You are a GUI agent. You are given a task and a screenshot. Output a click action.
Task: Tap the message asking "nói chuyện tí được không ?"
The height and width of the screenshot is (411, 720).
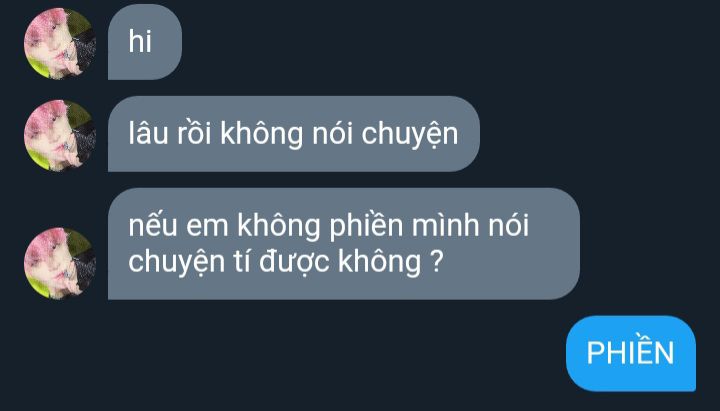(343, 243)
